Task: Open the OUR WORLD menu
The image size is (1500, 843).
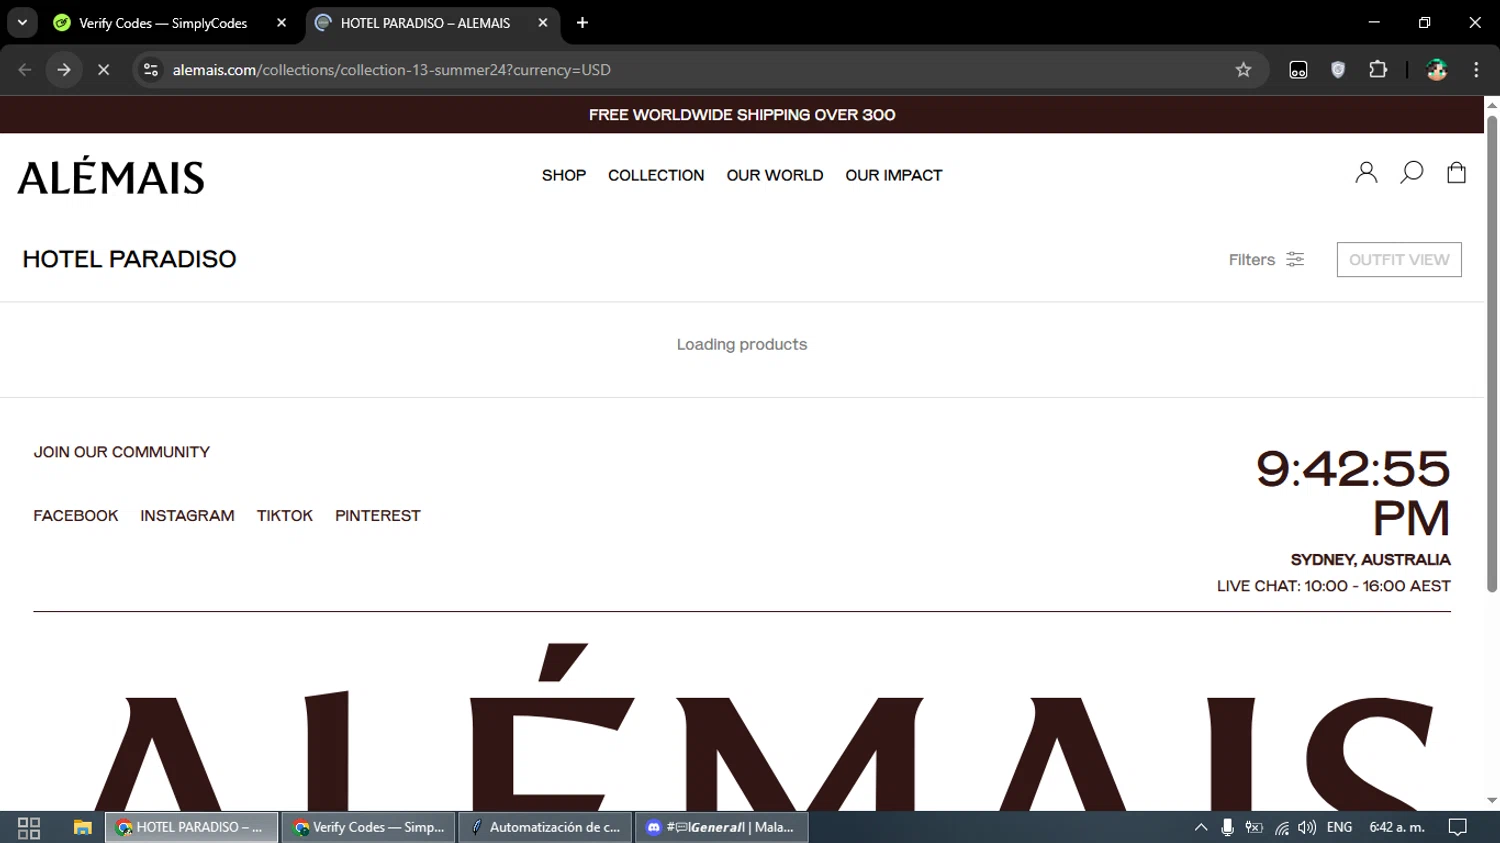Action: (775, 175)
